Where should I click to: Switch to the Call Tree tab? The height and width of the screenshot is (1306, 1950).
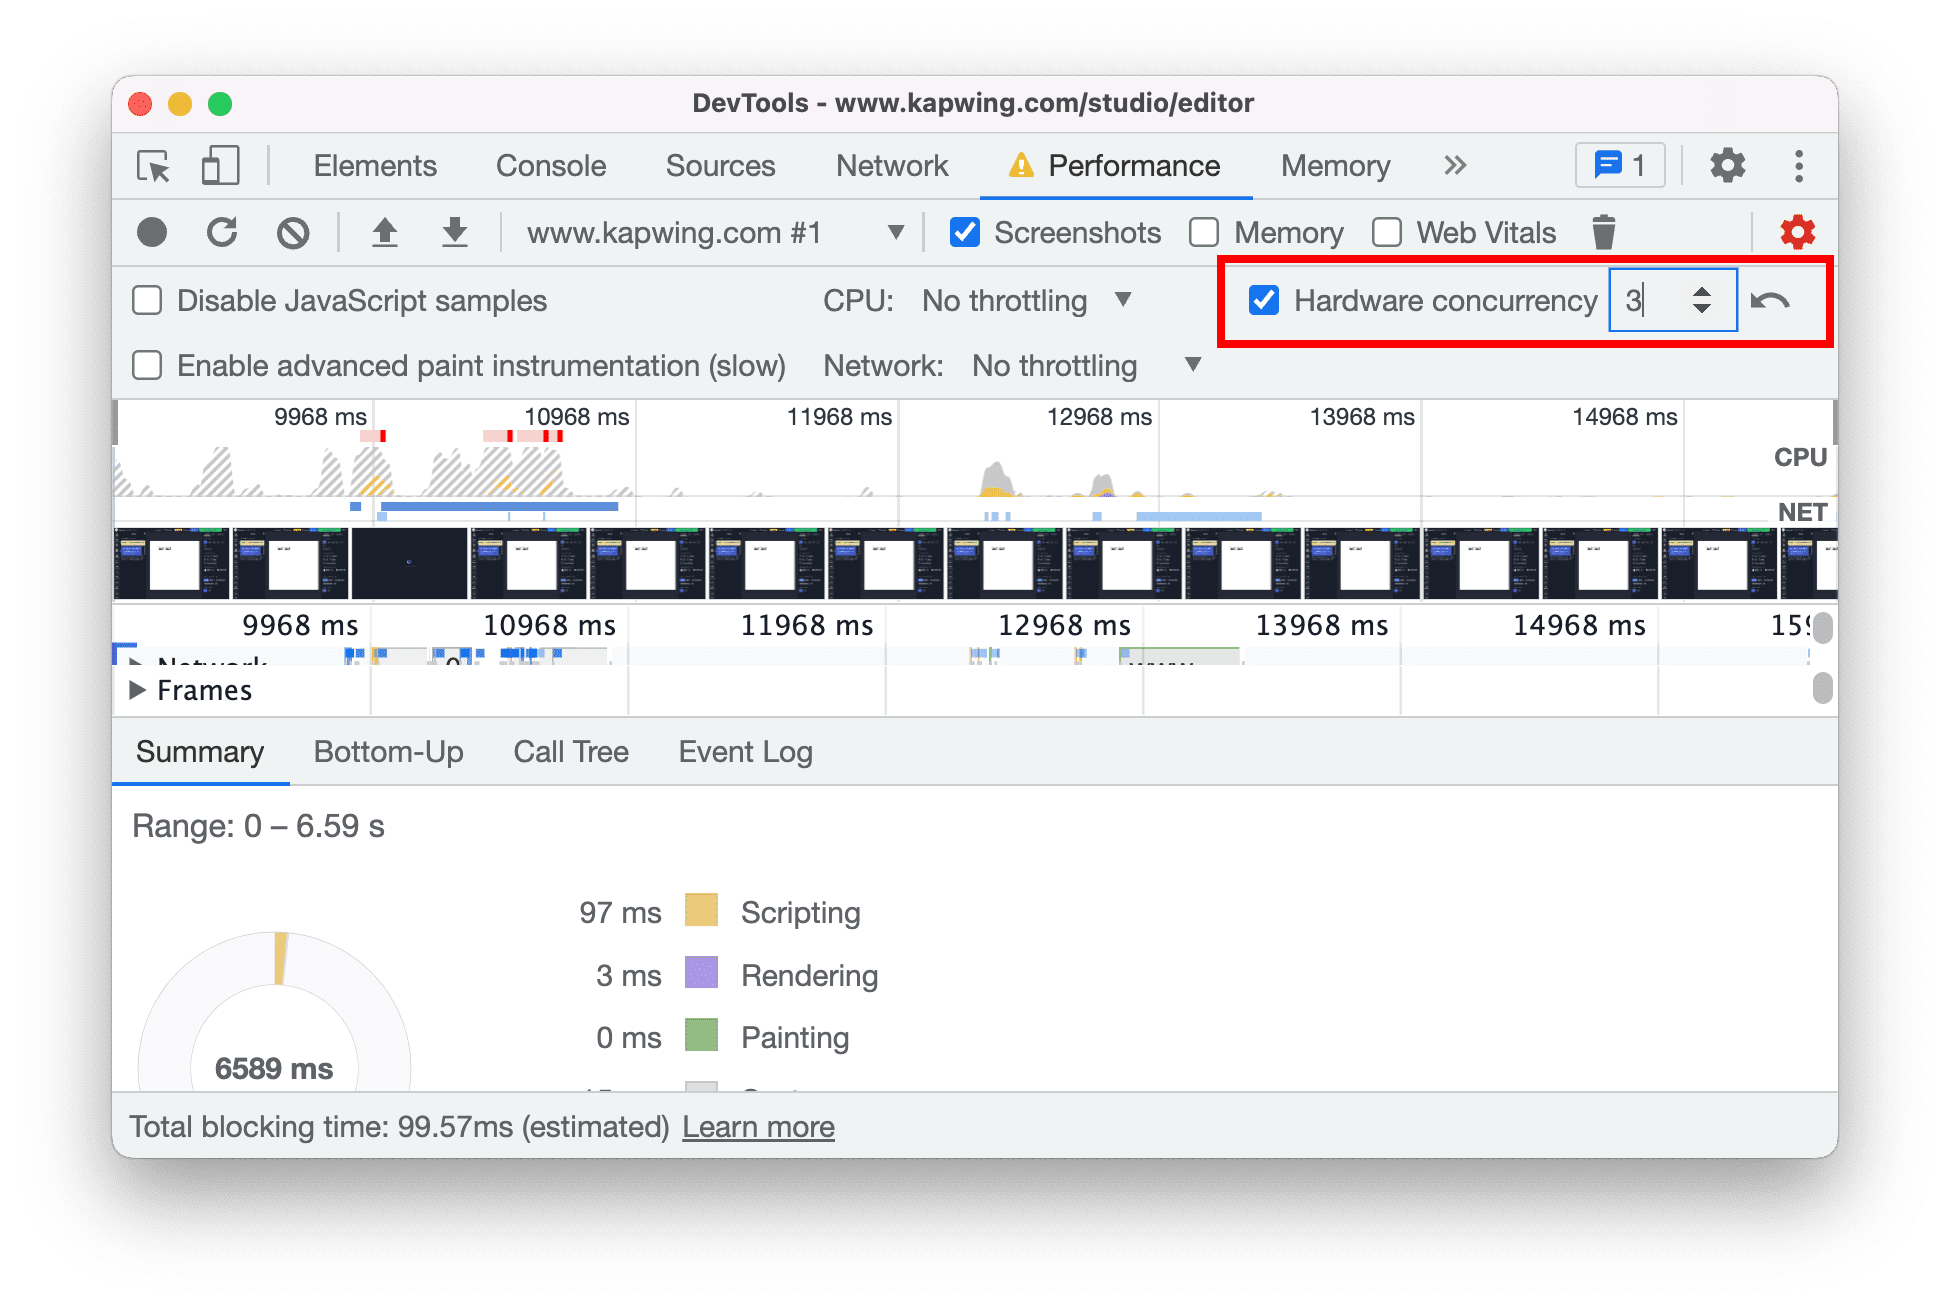[x=571, y=752]
